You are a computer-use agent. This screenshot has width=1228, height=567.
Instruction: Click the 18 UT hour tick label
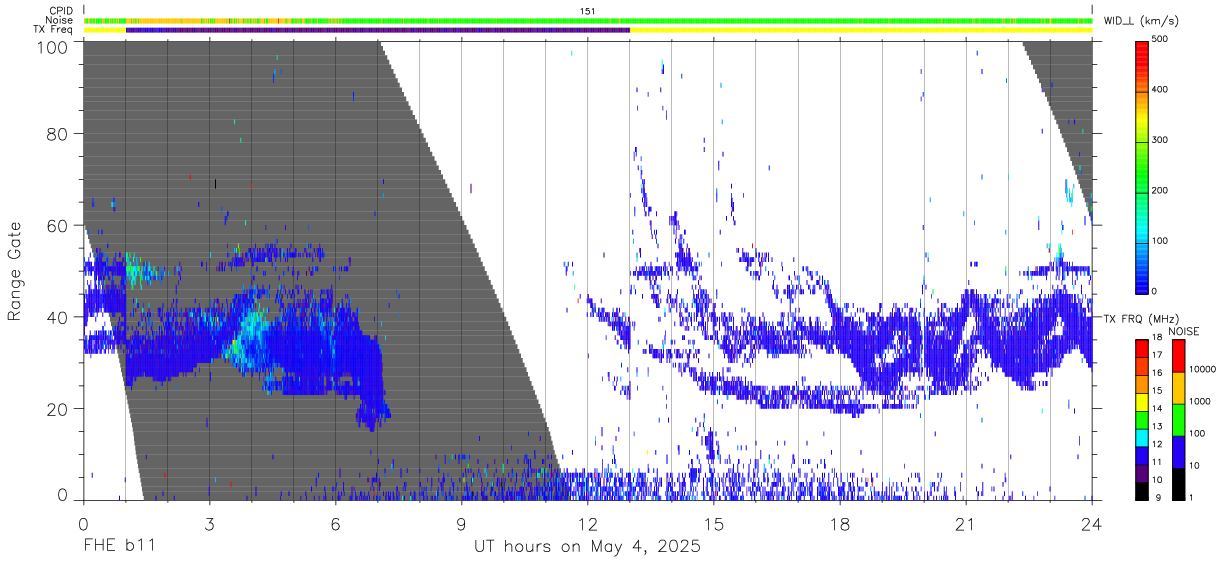click(840, 524)
